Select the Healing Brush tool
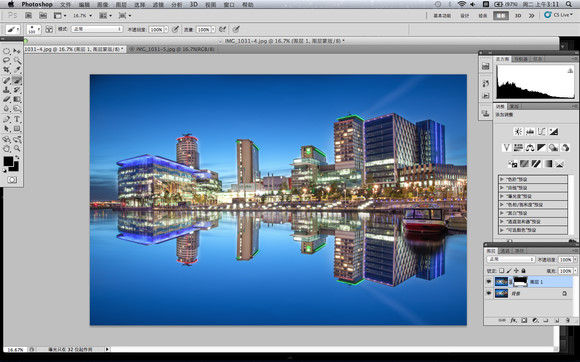580x362 pixels. pyautogui.click(x=7, y=80)
